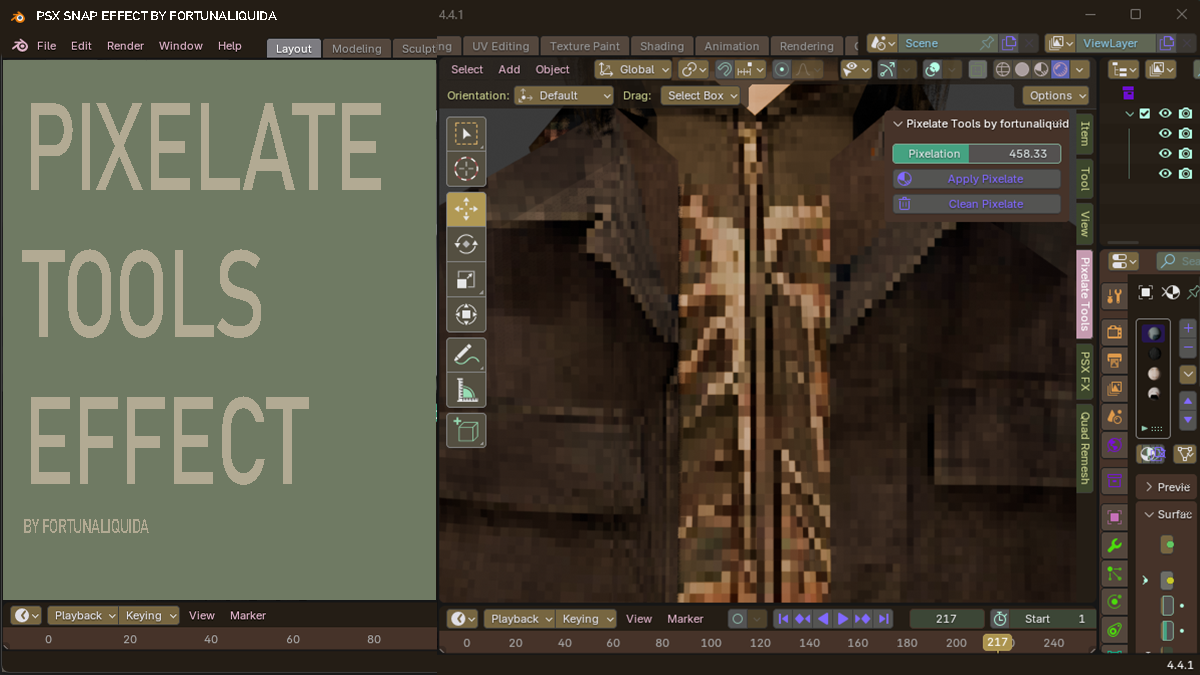Toggle snapping magnet button

(x=725, y=69)
